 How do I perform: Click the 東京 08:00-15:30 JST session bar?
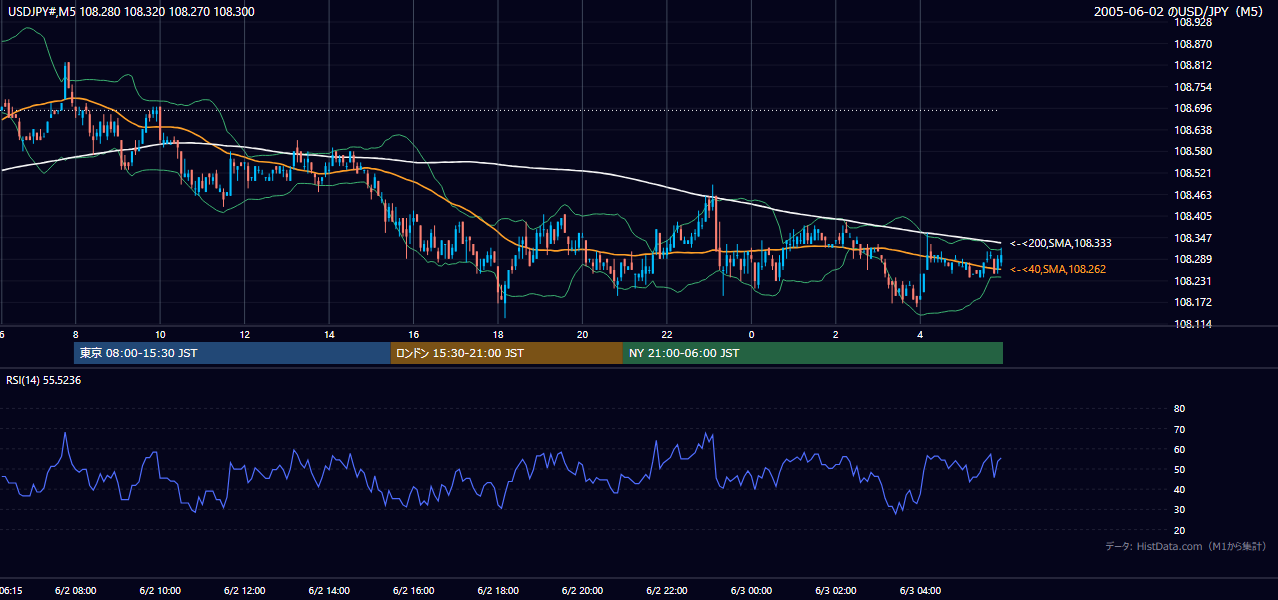232,353
